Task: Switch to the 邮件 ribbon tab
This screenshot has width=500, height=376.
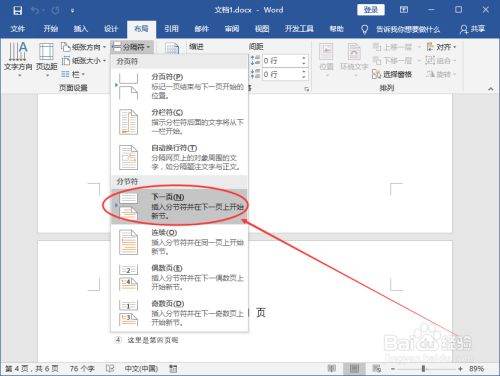Action: pos(202,29)
